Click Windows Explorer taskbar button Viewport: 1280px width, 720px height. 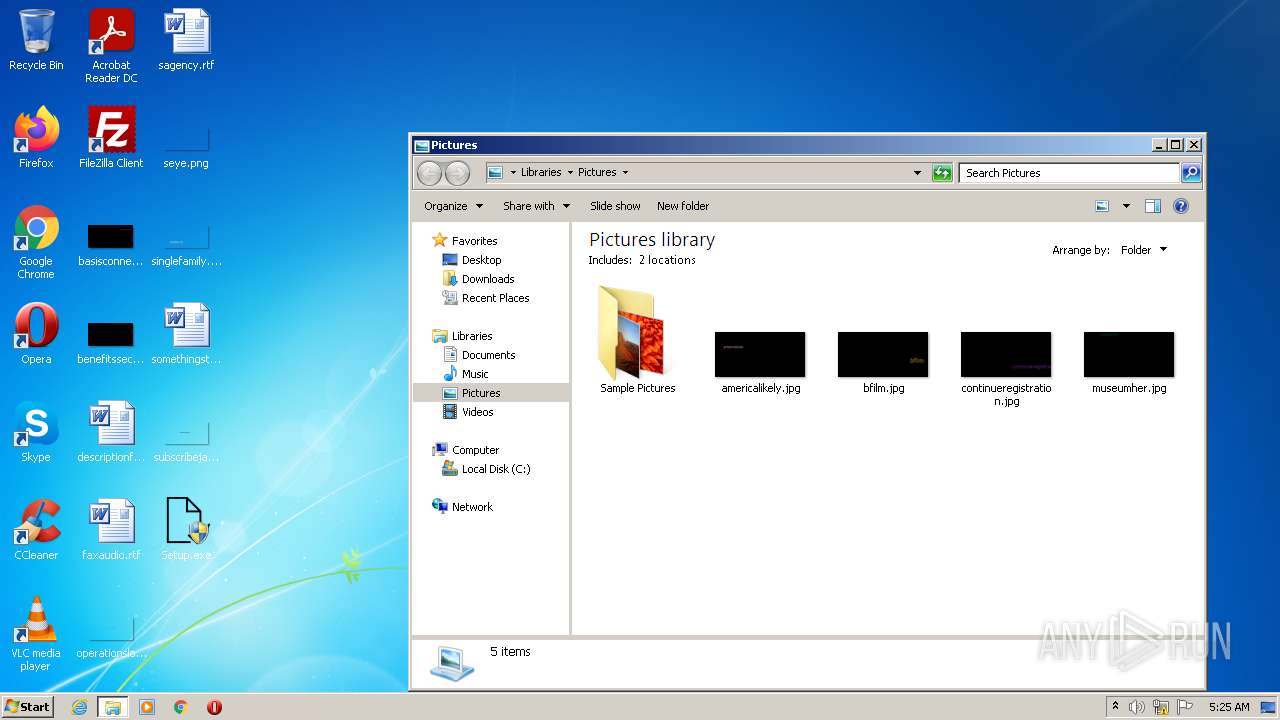click(112, 707)
